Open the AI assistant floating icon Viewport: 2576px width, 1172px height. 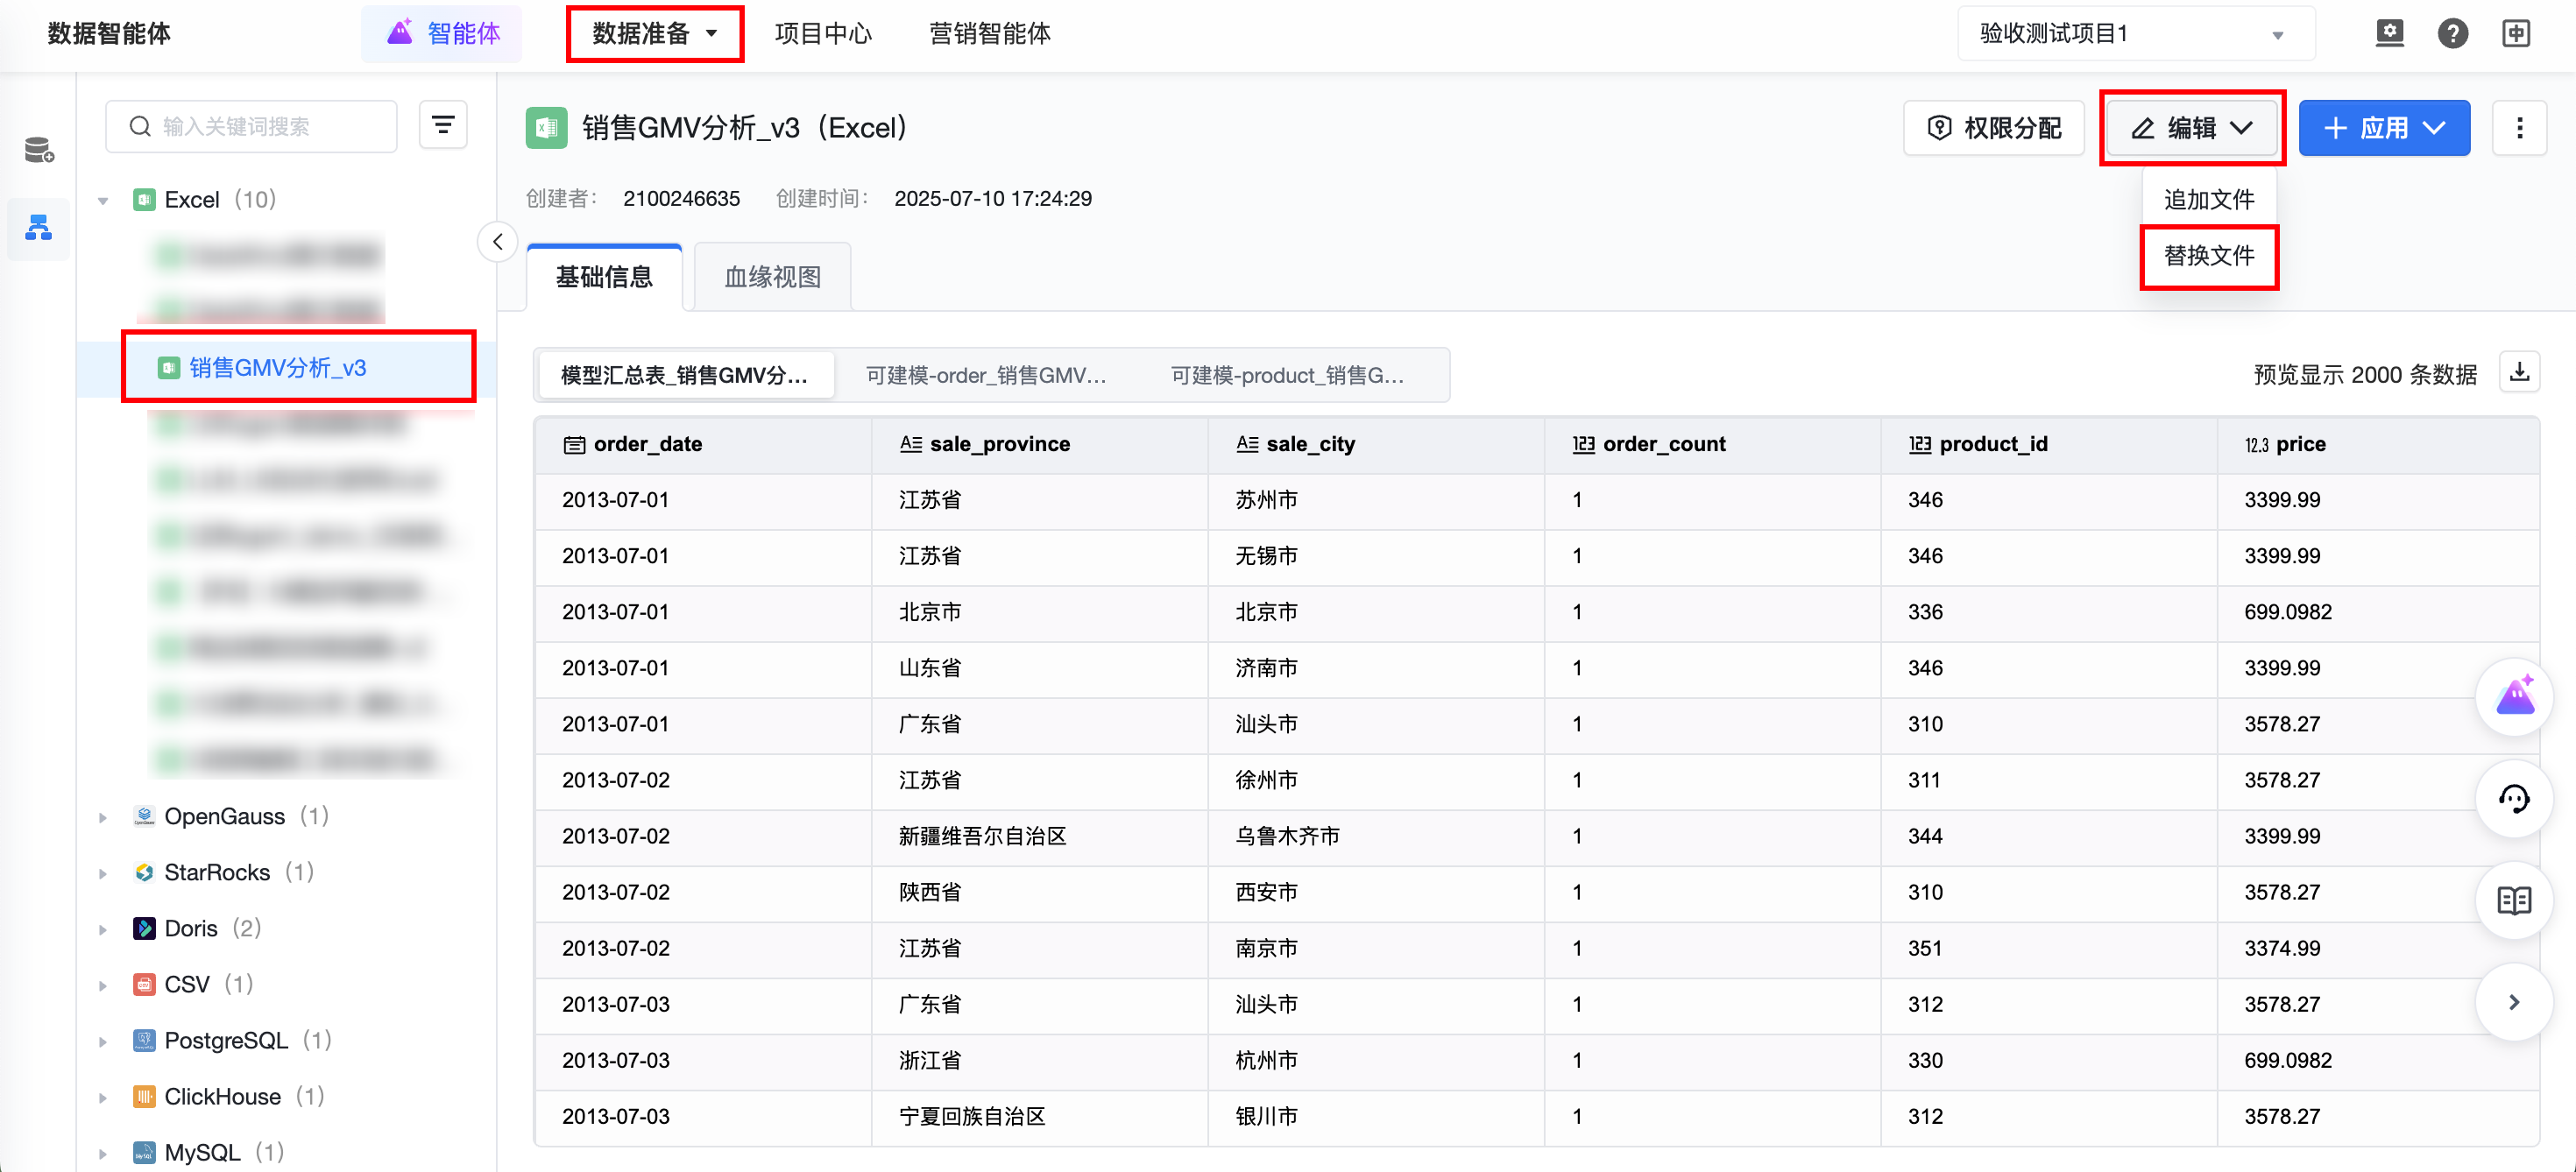tap(2514, 697)
